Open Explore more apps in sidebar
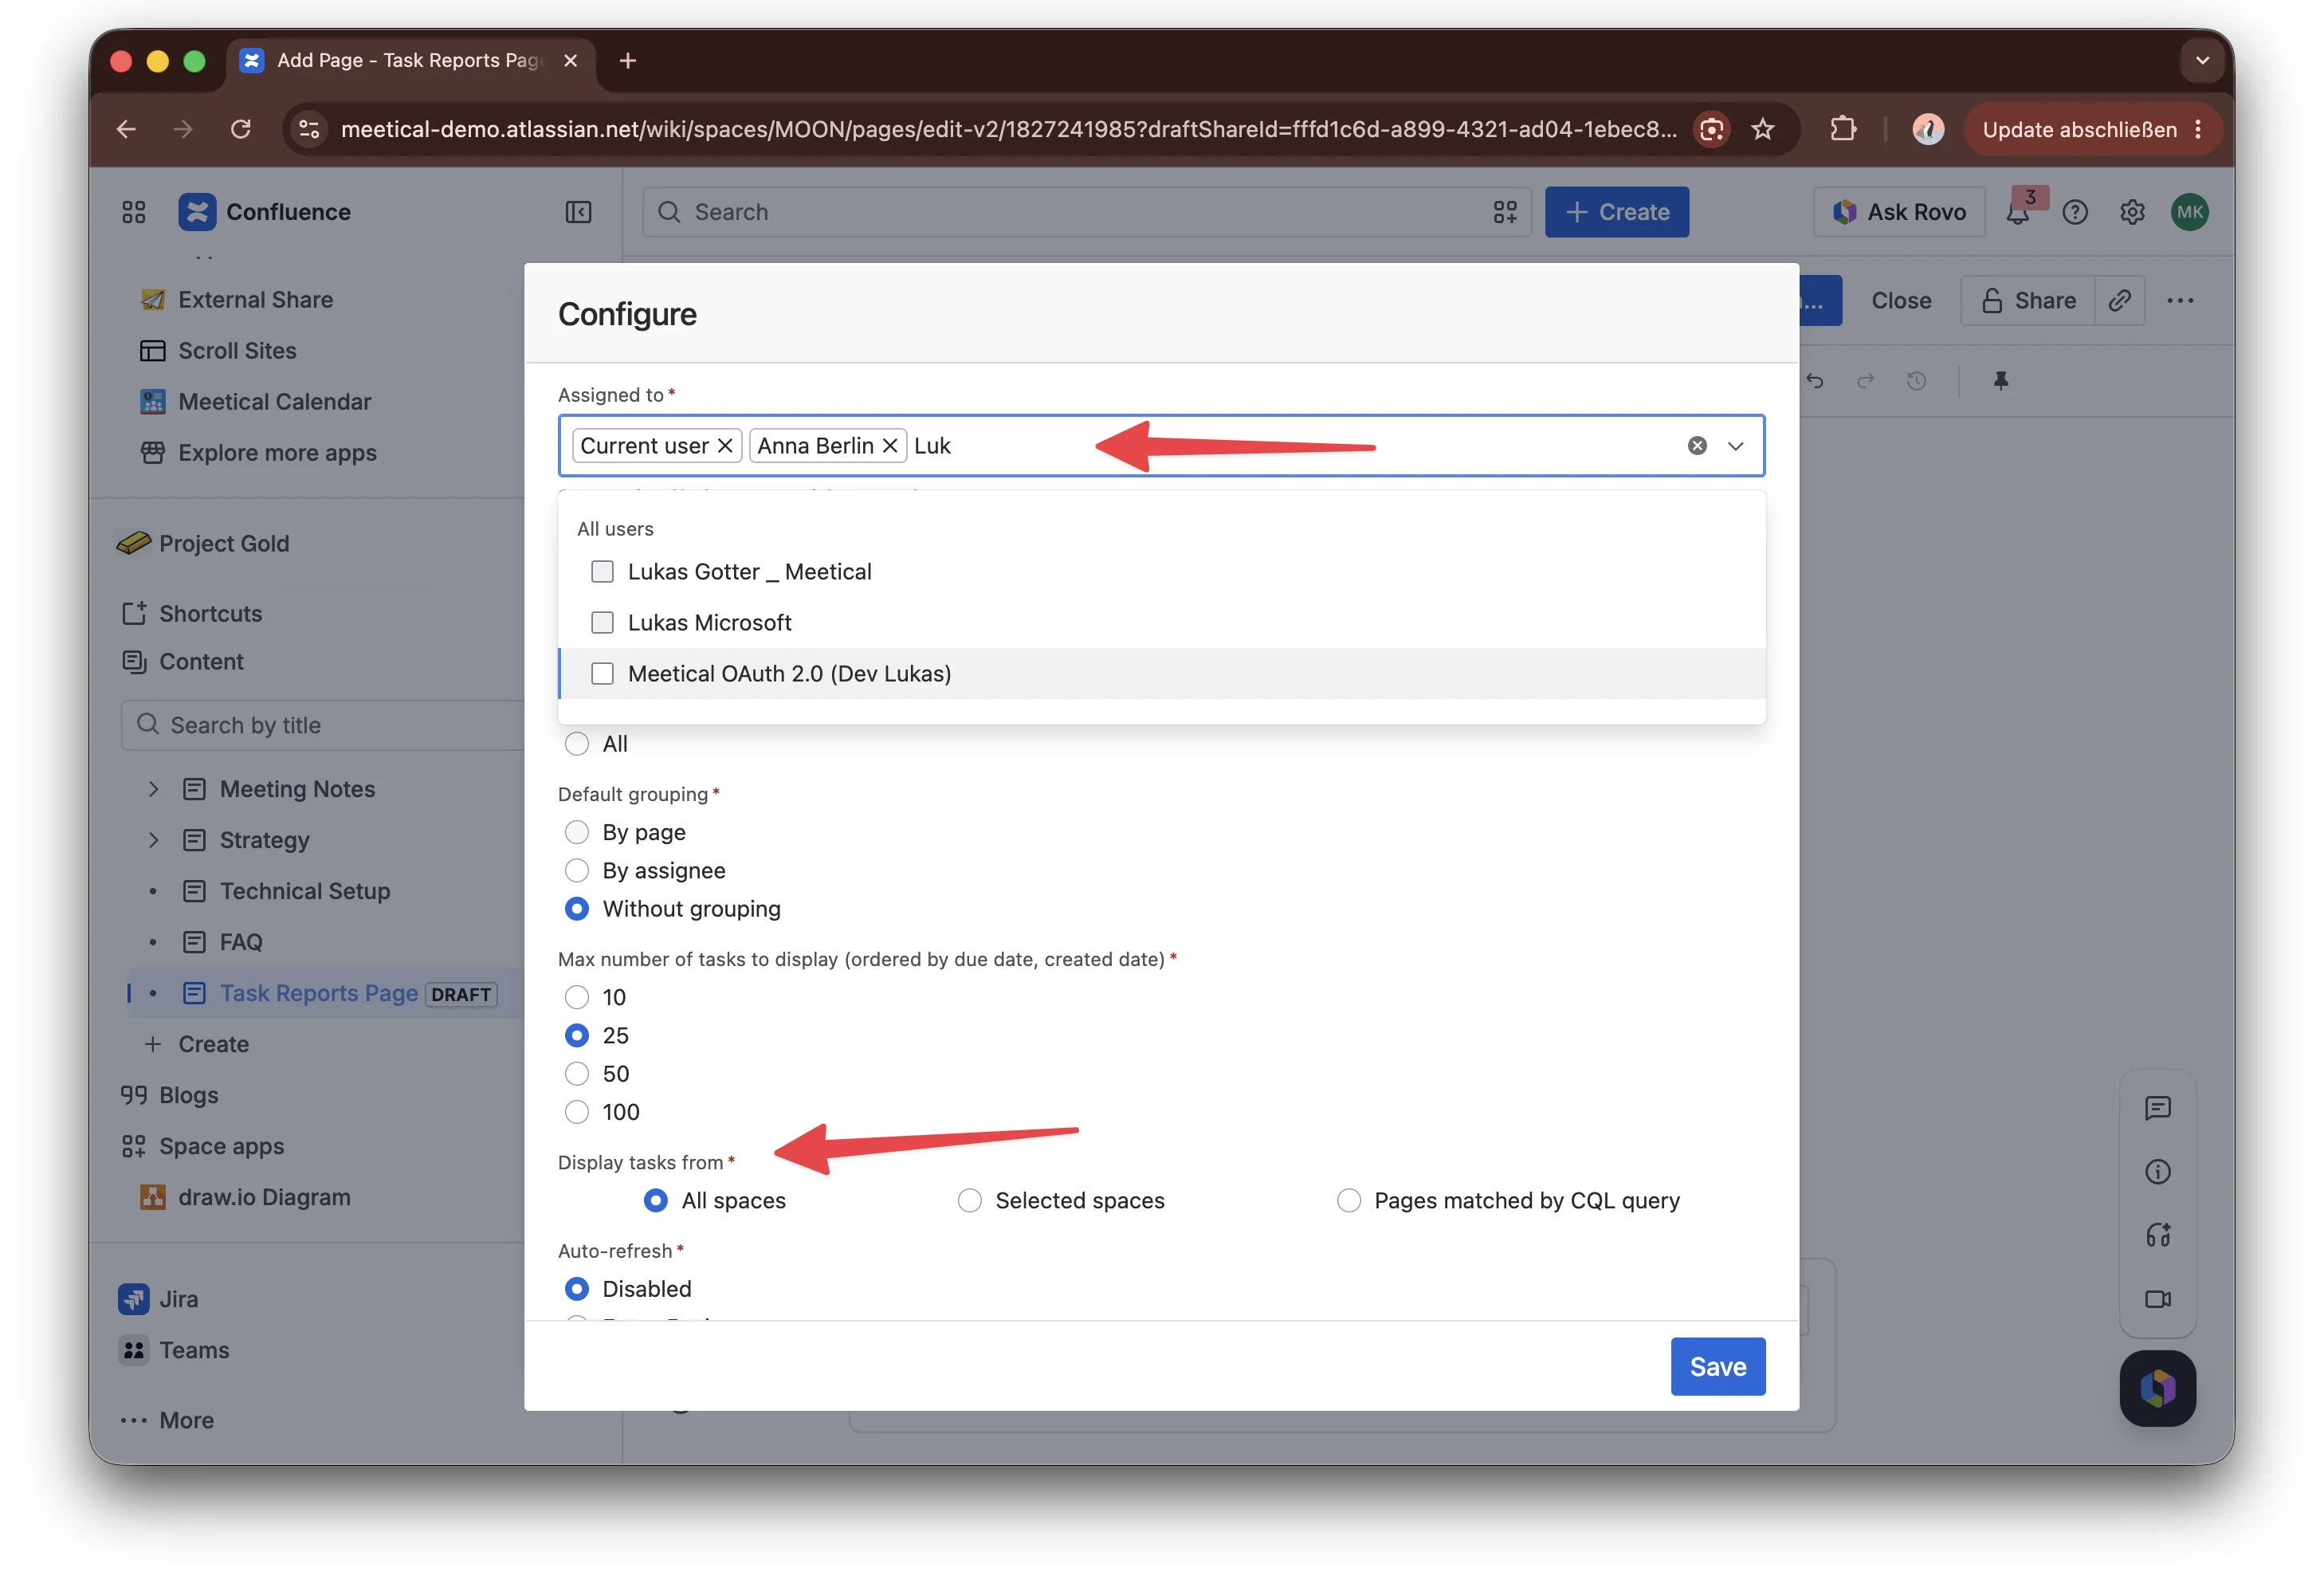Screen dimensions: 2324x1583 [x=277, y=453]
